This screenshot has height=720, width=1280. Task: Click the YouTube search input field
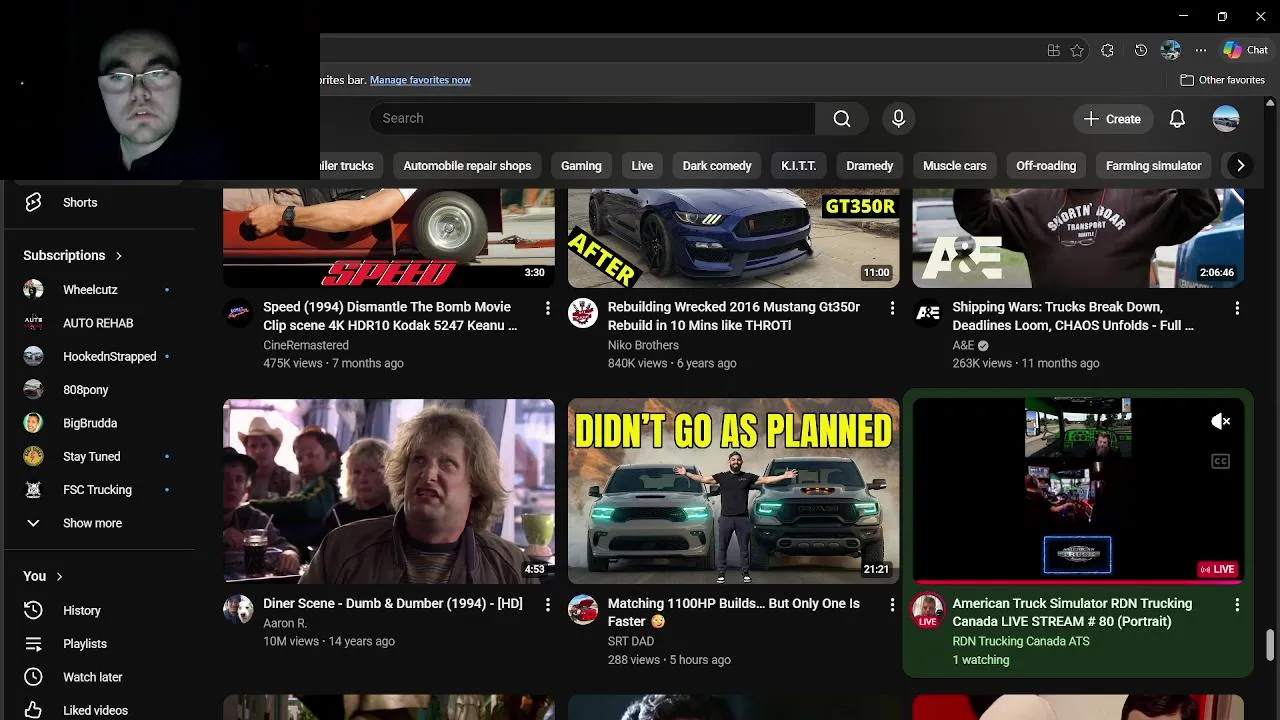[x=592, y=118]
